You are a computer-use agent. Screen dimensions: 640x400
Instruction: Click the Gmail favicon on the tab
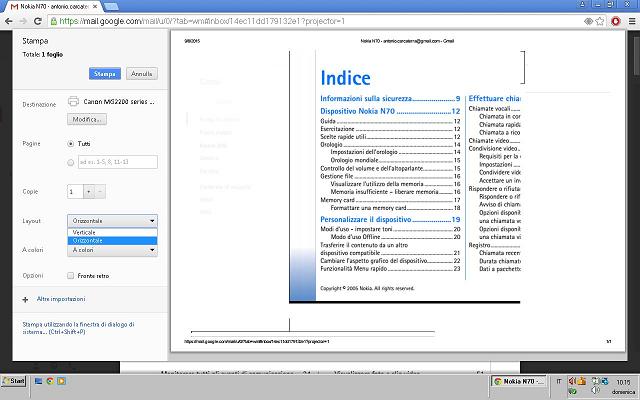pos(15,6)
